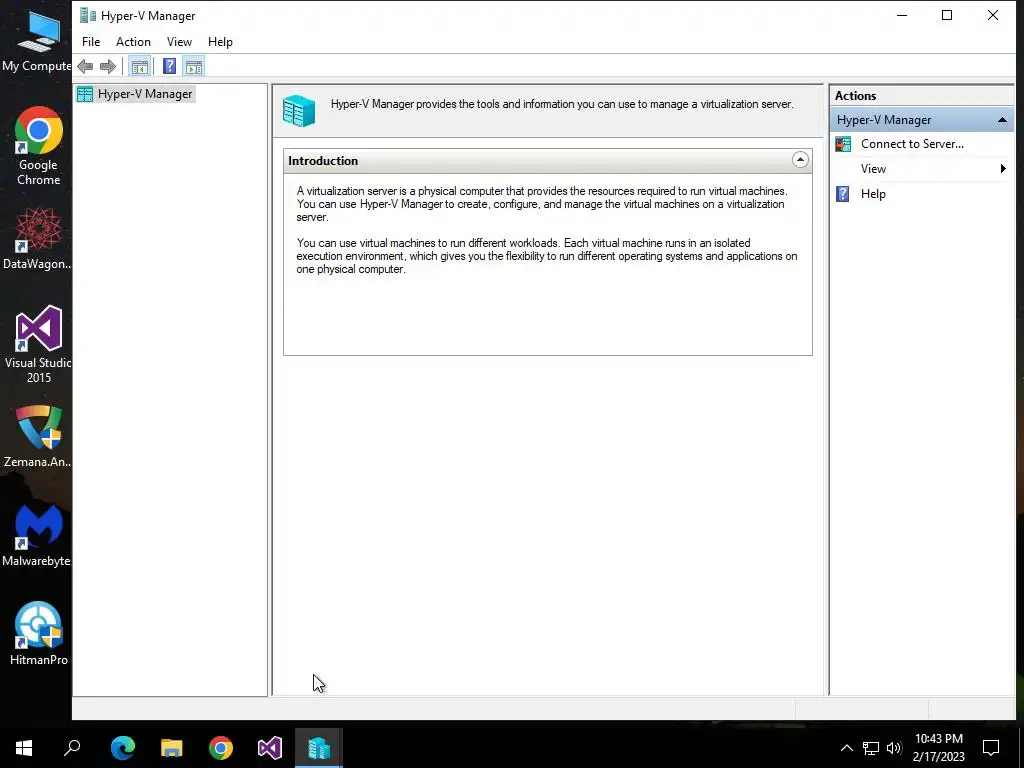Open the notification center icon
Viewport: 1024px width, 768px height.
pos(991,748)
